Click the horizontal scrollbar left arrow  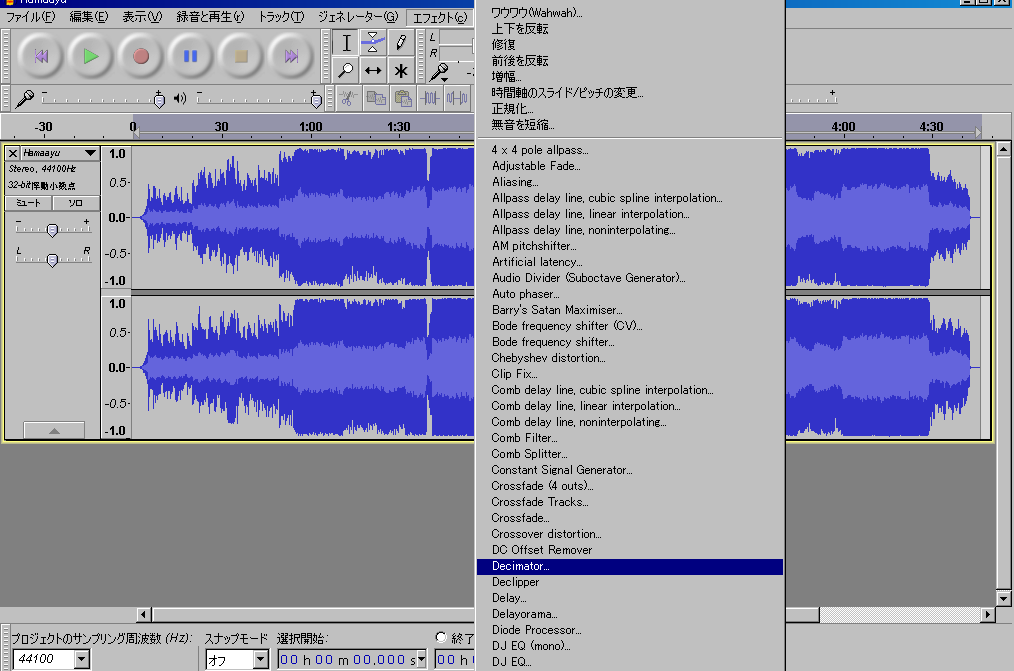[144, 614]
